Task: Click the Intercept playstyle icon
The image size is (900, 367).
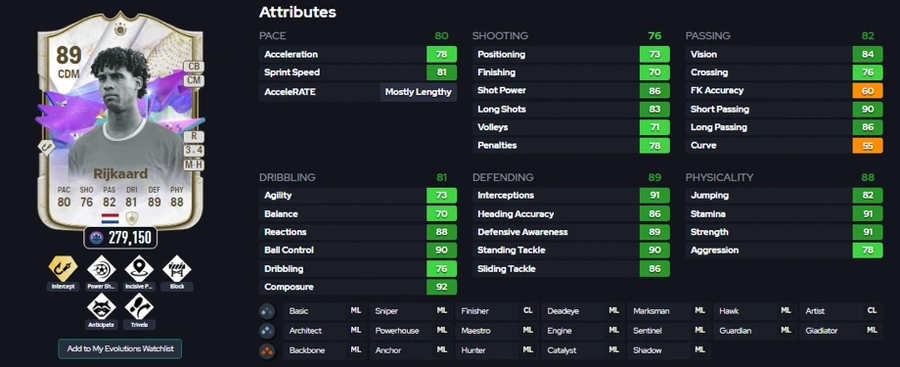Action: click(x=63, y=268)
